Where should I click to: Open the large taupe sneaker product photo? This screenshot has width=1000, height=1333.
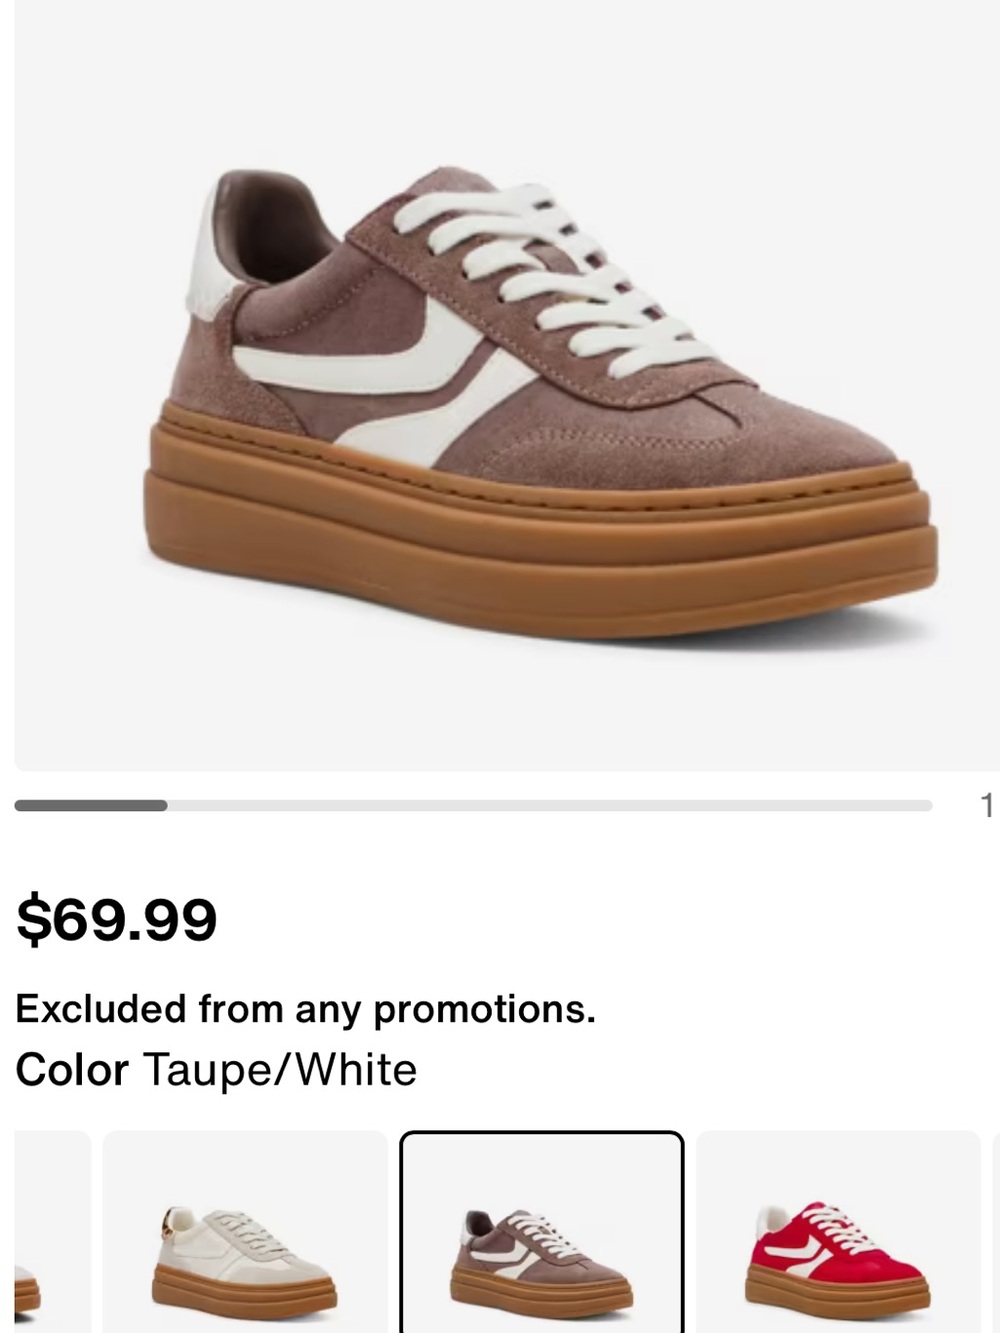507,385
